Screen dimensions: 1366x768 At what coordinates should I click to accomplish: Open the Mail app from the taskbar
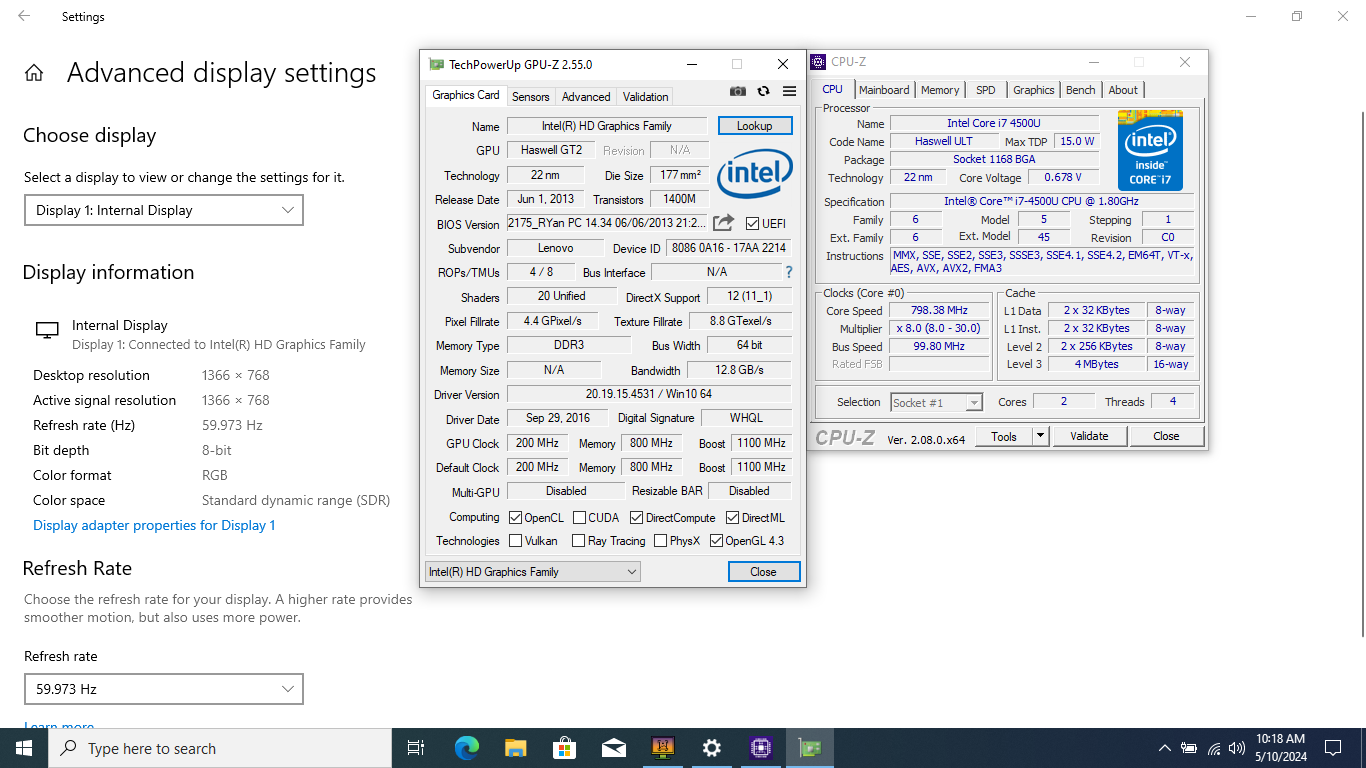pyautogui.click(x=613, y=748)
